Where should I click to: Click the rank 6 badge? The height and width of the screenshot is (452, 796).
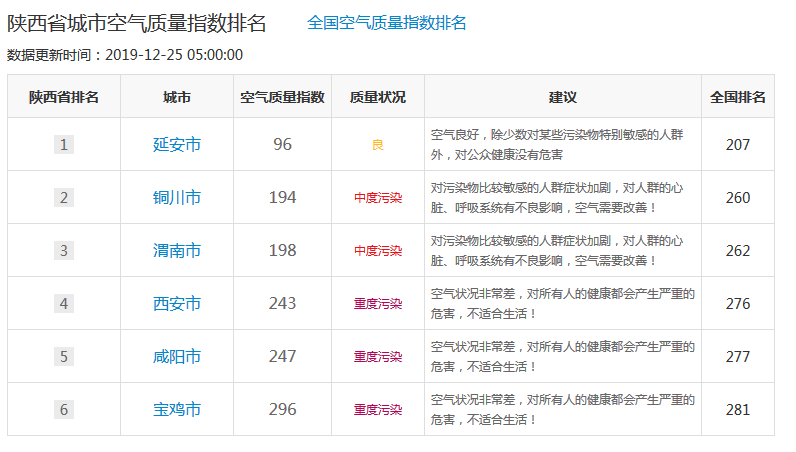[64, 410]
